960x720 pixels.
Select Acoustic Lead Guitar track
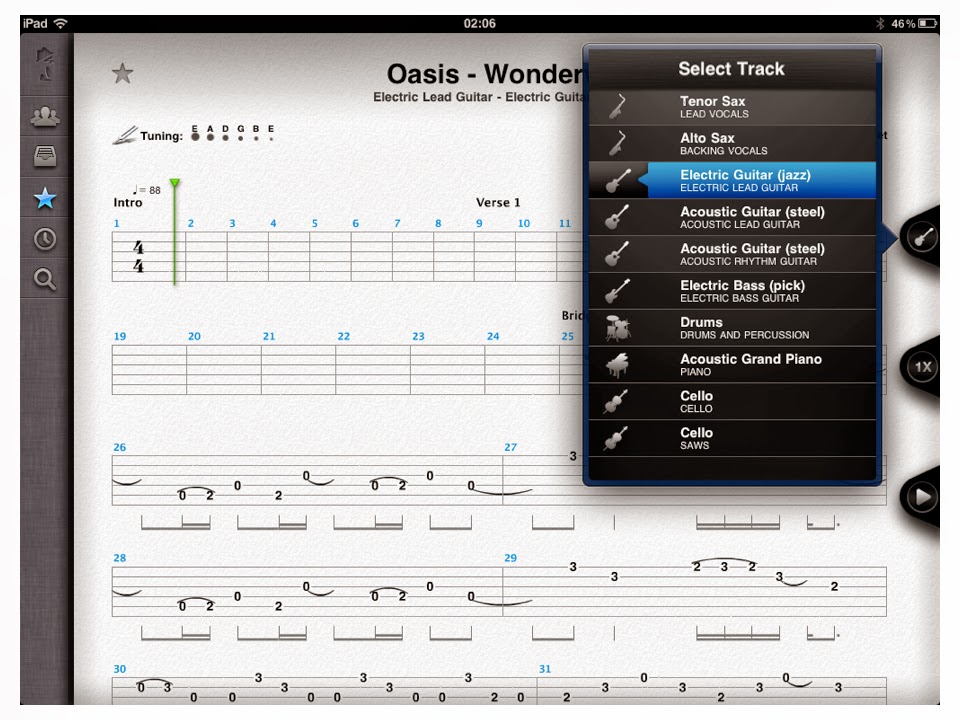(x=732, y=217)
